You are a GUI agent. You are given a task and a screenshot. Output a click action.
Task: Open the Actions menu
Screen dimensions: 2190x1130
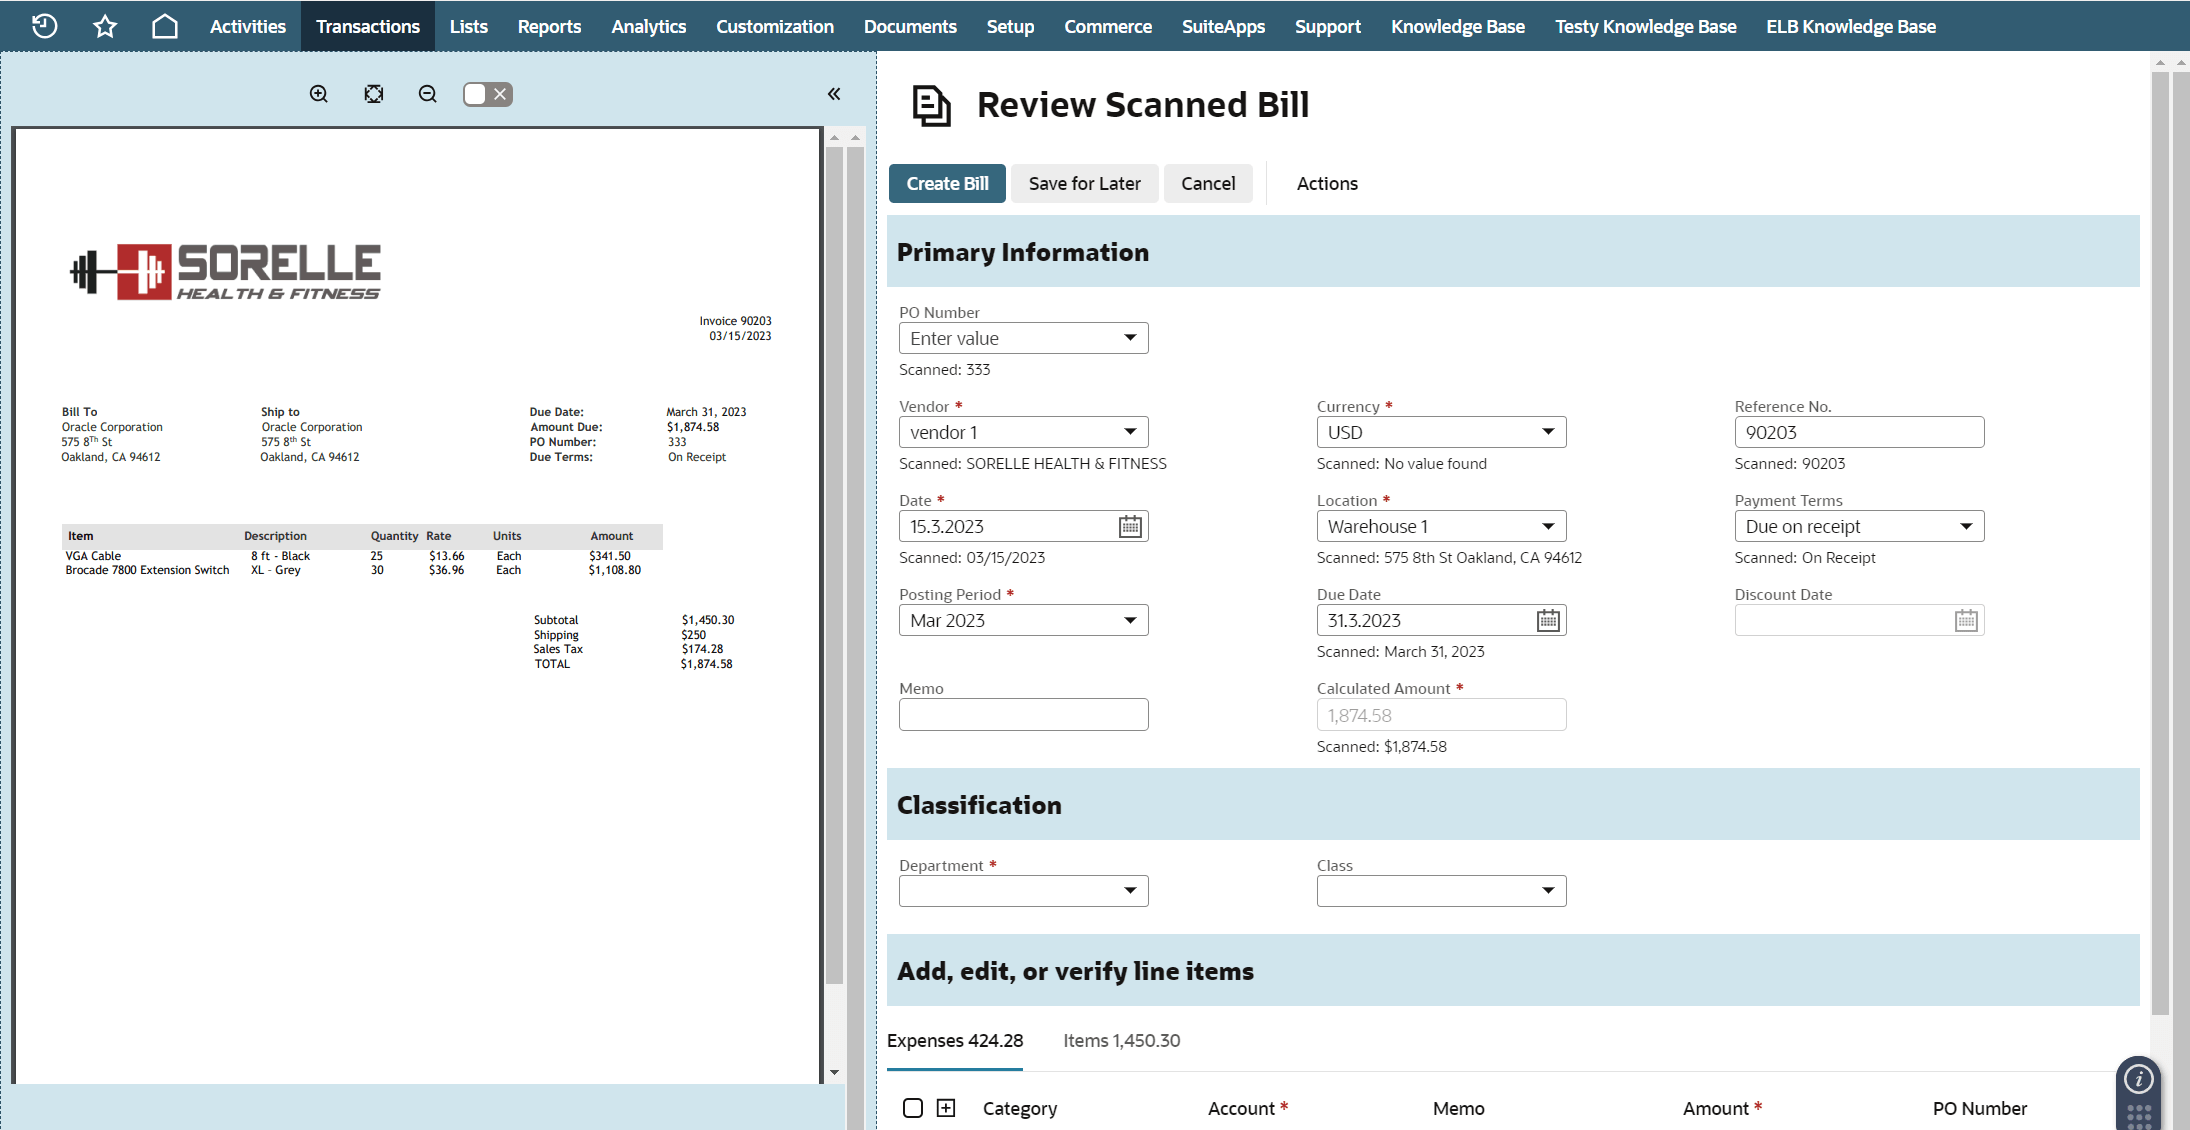tap(1327, 183)
